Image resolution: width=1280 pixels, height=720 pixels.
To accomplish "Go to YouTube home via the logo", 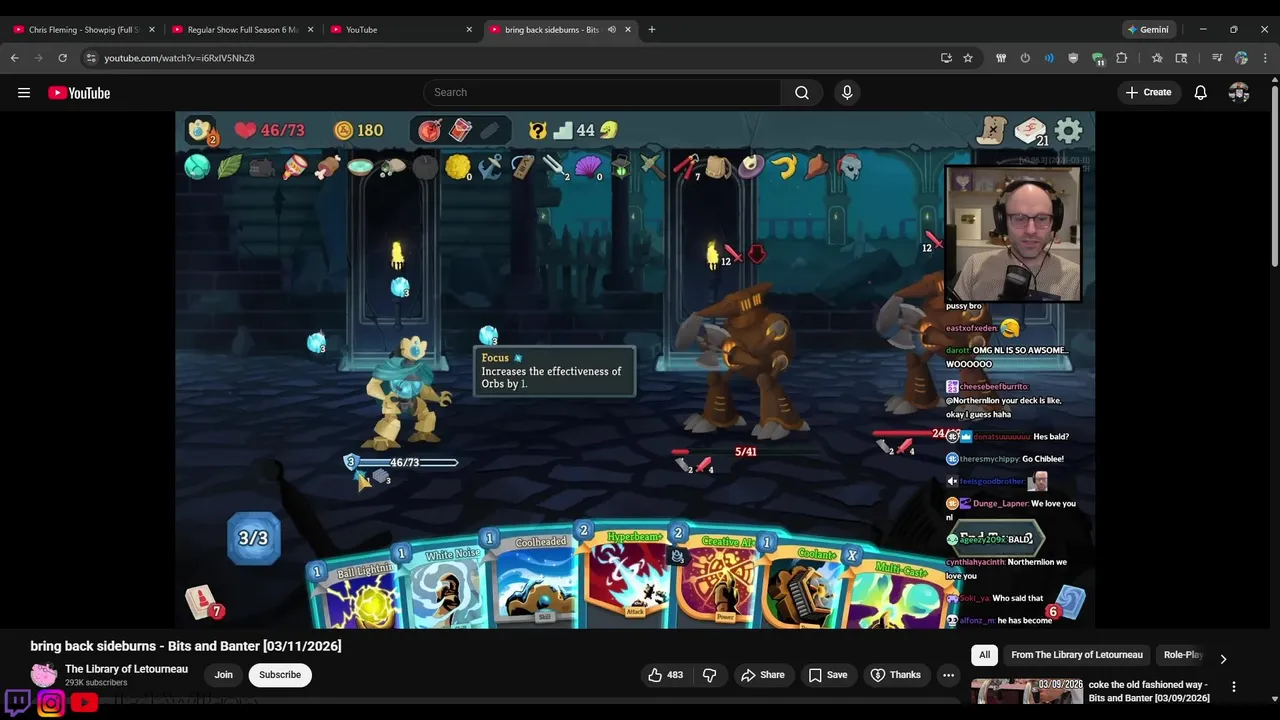I will point(79,93).
